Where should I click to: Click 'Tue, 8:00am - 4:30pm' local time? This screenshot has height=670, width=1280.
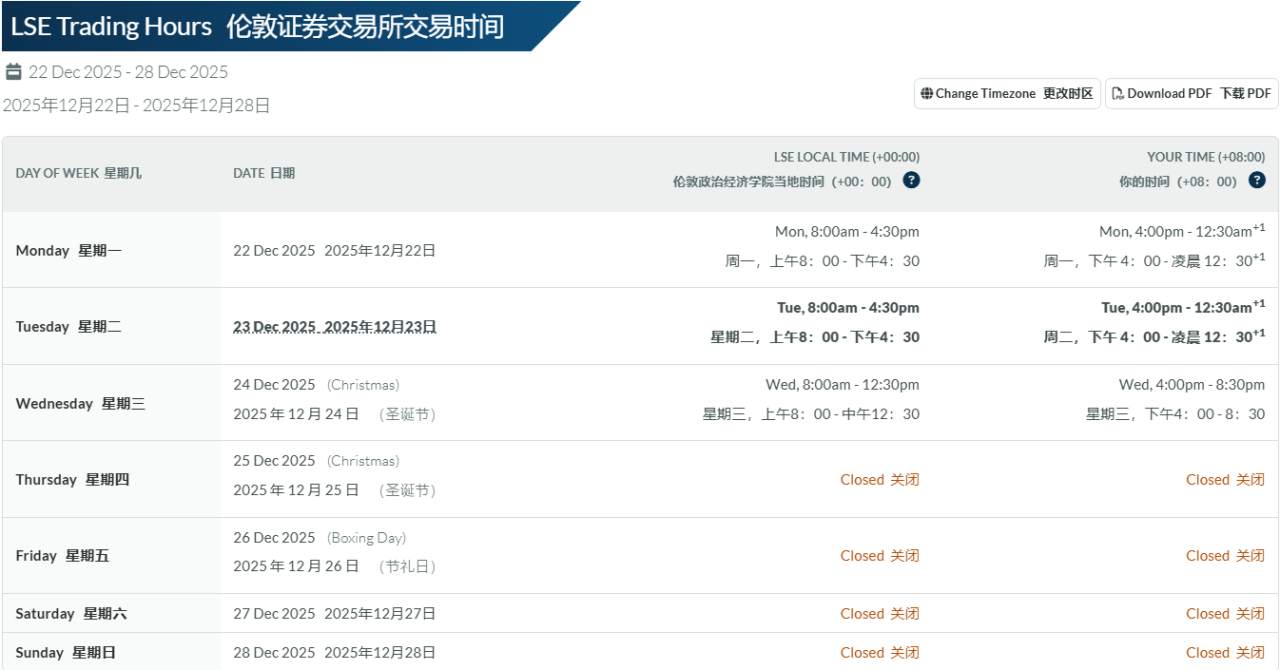click(x=848, y=308)
